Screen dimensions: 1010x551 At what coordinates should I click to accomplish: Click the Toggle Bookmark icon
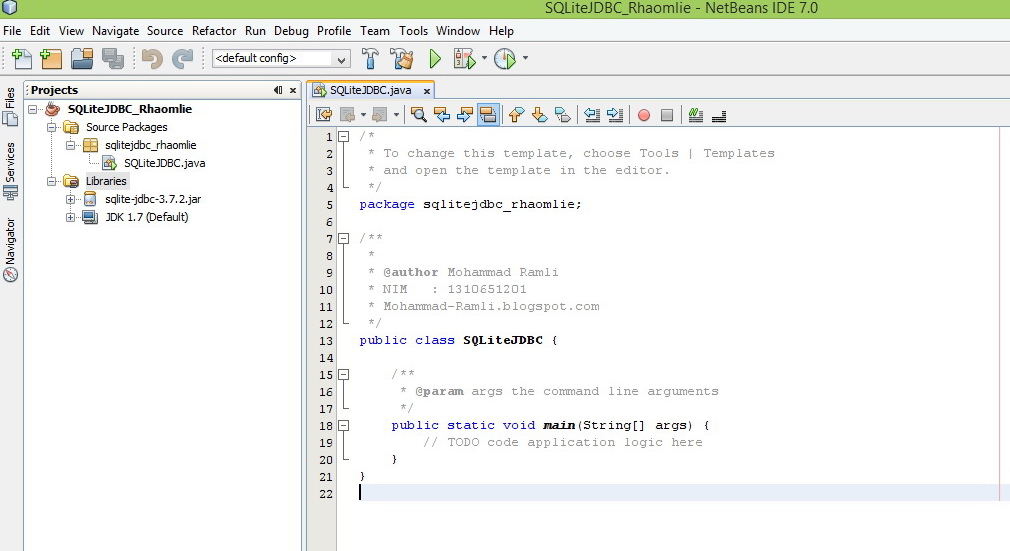click(562, 115)
